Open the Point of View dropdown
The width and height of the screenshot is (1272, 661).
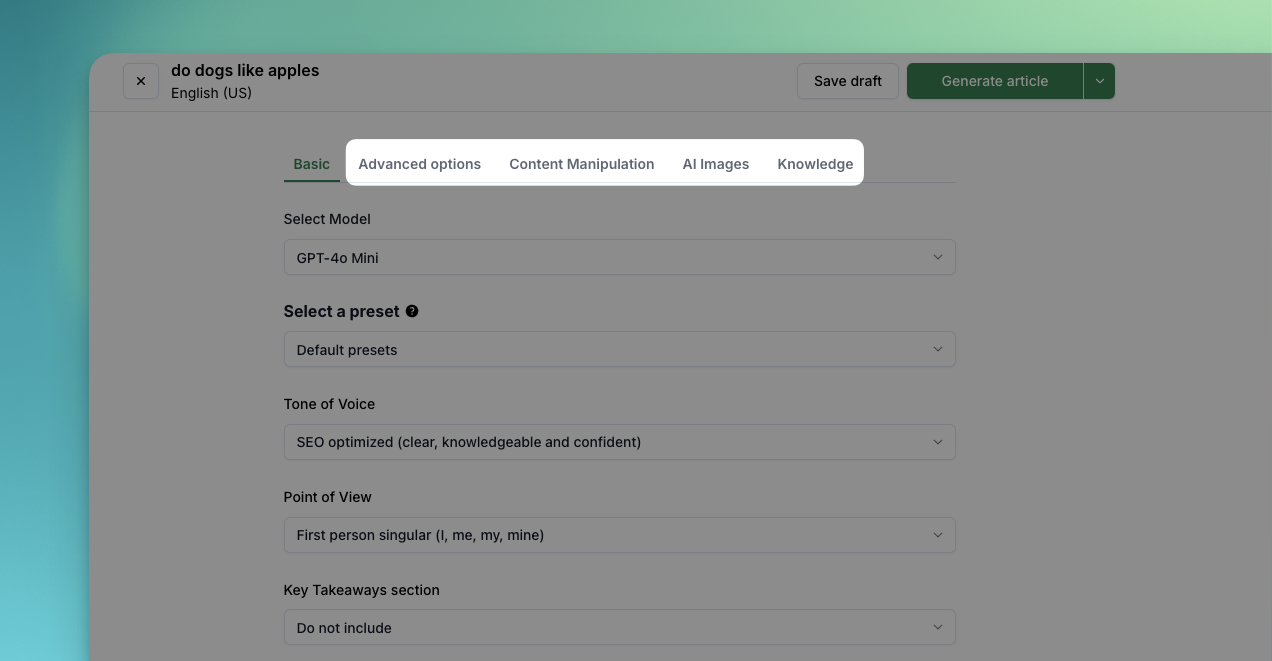coord(618,535)
